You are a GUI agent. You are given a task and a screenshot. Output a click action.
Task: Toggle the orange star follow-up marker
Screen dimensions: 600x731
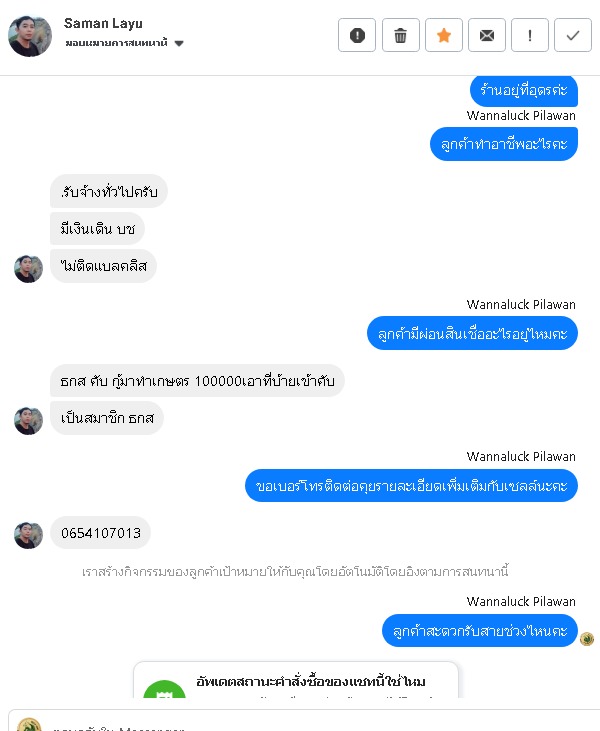click(x=444, y=35)
